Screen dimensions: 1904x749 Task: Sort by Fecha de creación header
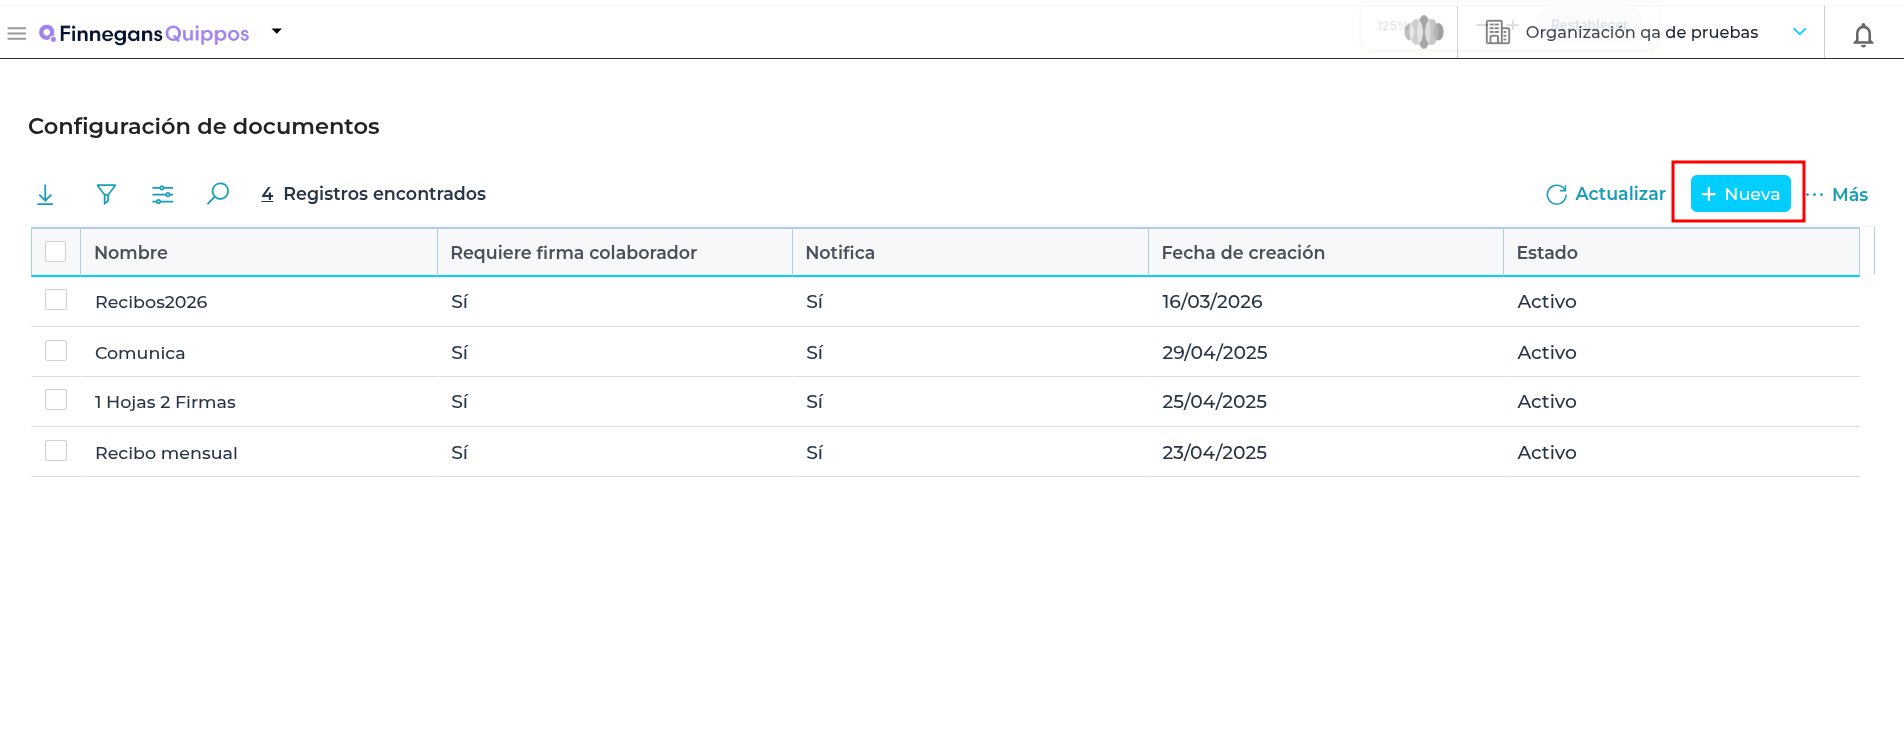coord(1243,252)
